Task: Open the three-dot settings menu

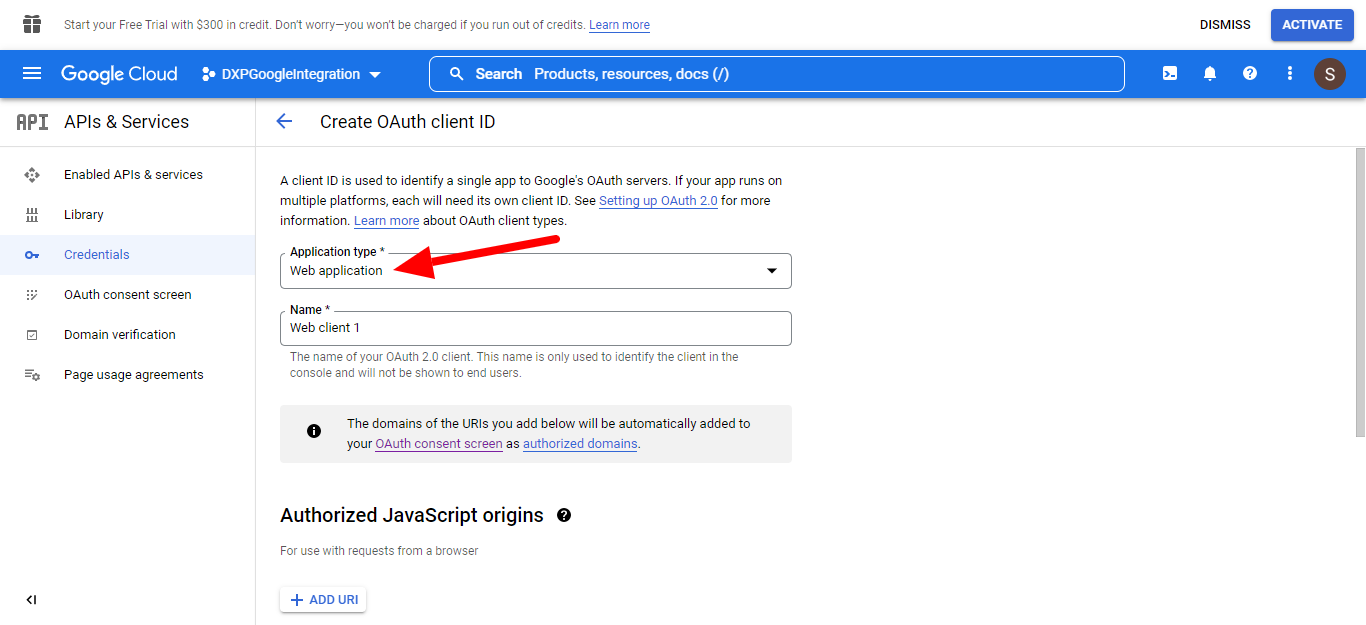Action: click(1289, 73)
